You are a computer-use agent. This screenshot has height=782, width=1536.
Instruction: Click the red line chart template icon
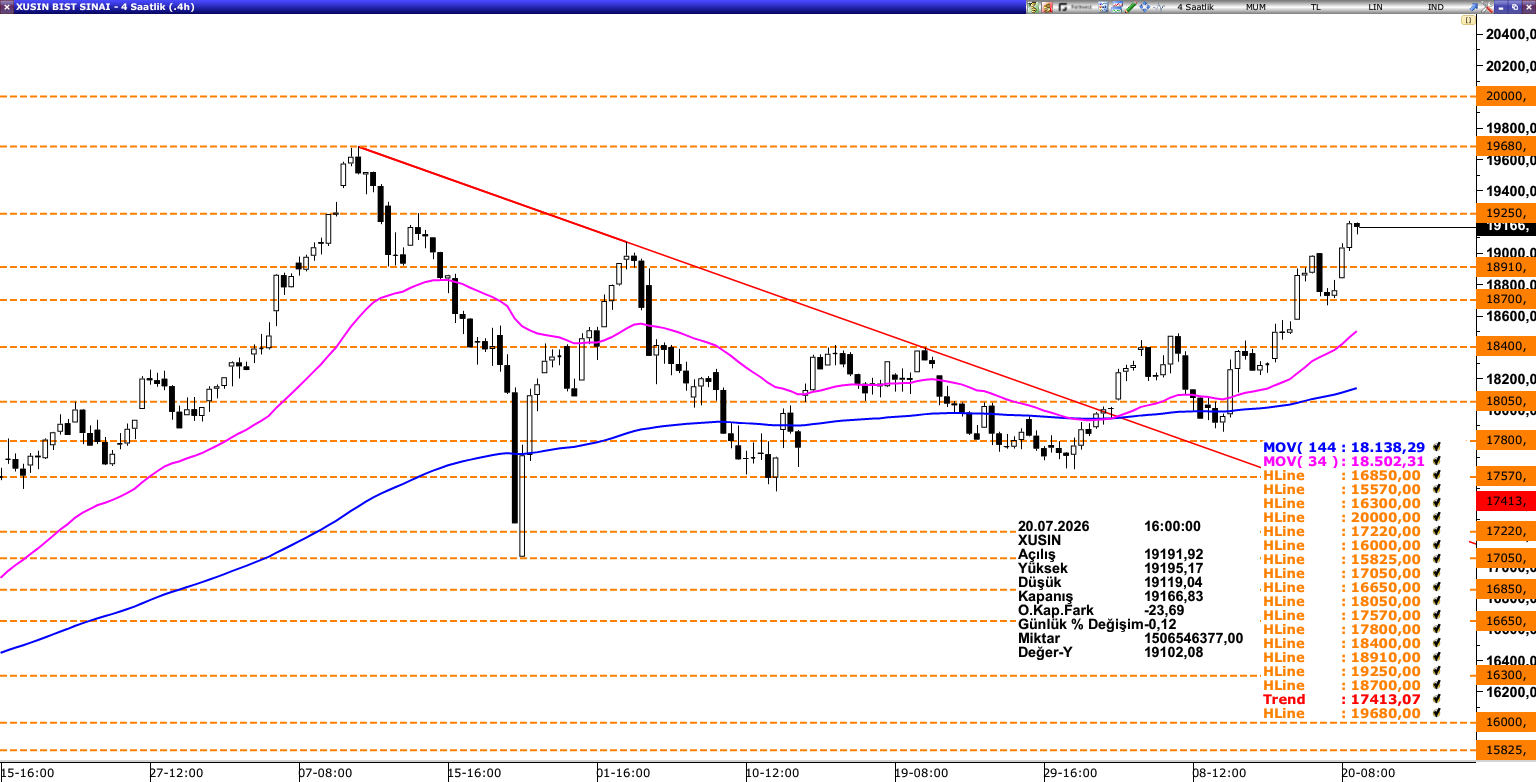pos(1117,7)
